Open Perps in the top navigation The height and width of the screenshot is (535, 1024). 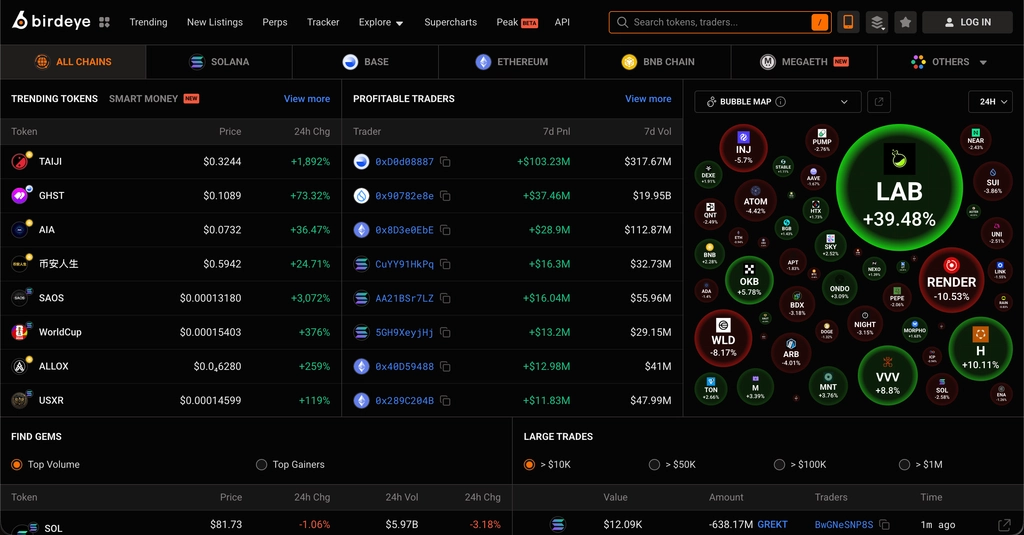pos(275,22)
